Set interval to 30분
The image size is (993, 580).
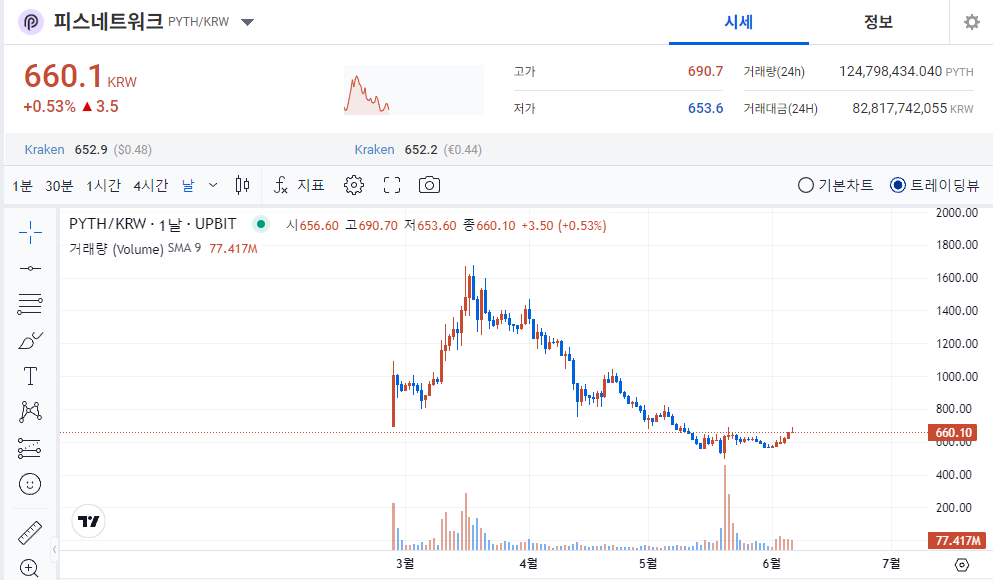tap(59, 186)
